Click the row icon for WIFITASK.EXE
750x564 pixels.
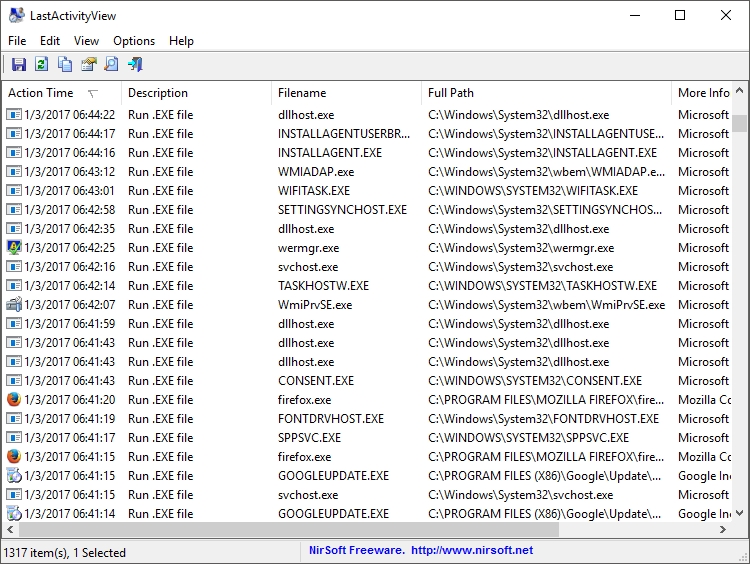[14, 190]
